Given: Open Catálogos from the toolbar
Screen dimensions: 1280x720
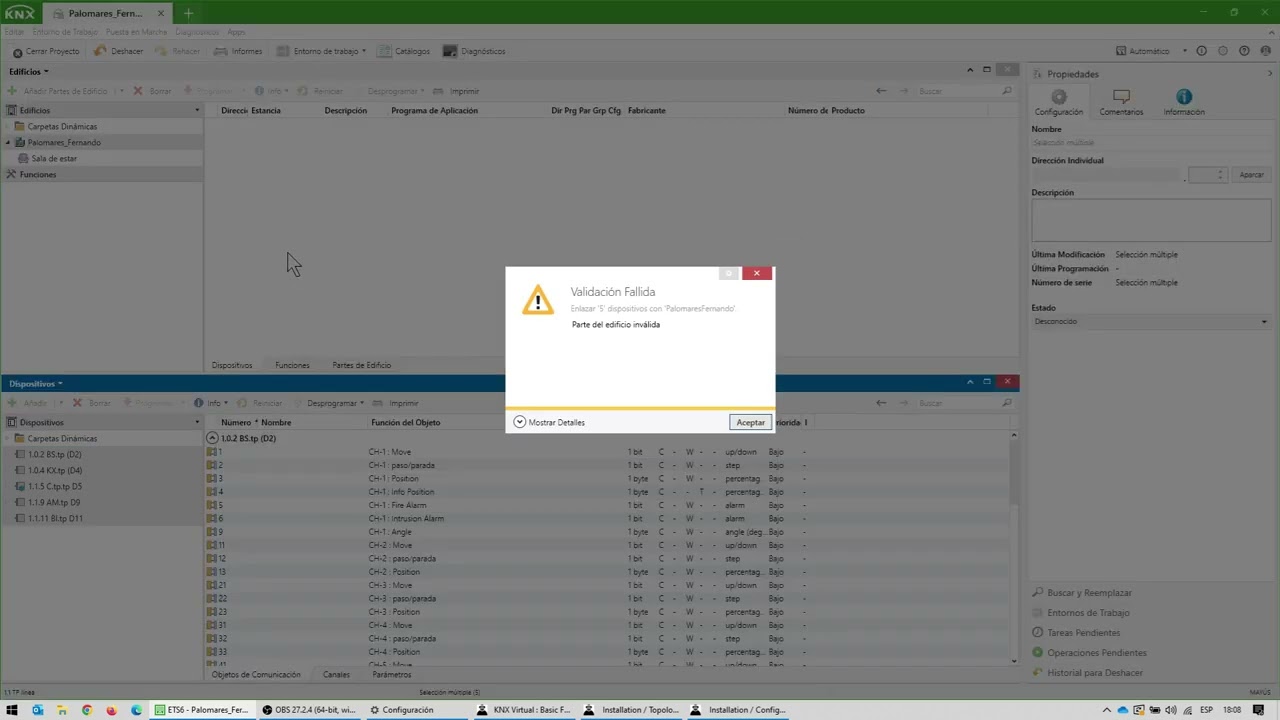Looking at the screenshot, I should (x=404, y=51).
